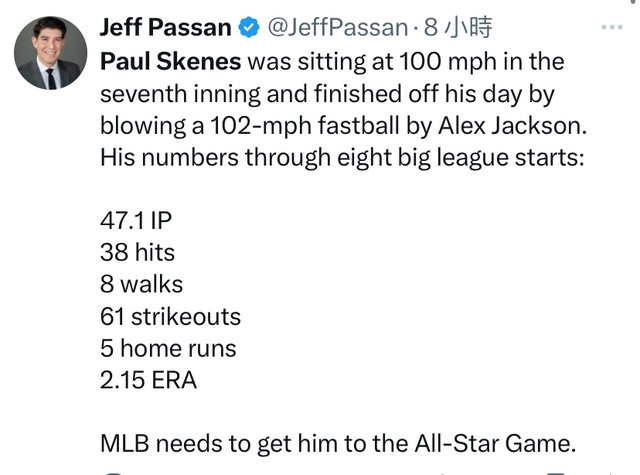Click the Jeff Passan display name
This screenshot has width=640, height=475.
click(x=166, y=28)
